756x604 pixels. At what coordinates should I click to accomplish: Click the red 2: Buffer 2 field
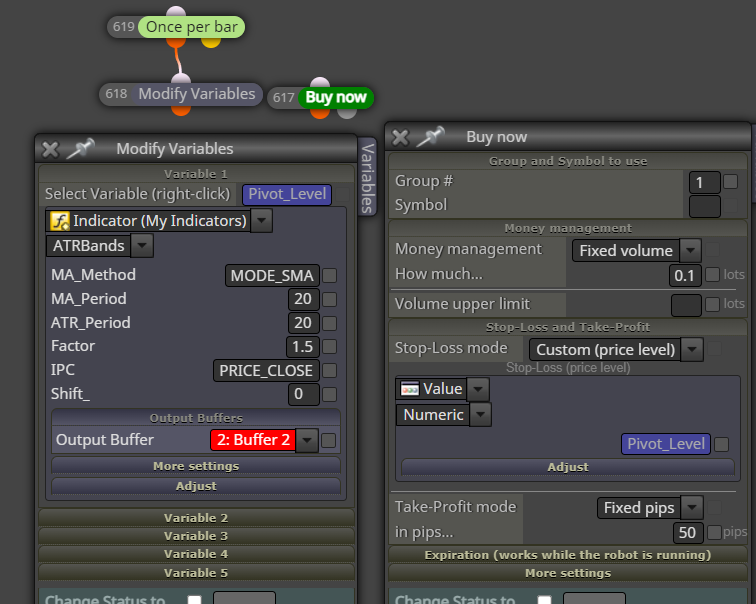click(253, 440)
